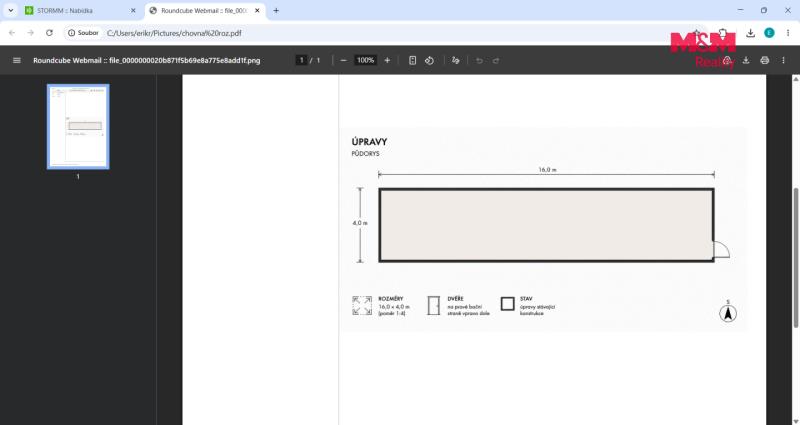800x425 pixels.
Task: Zoom in with the plus icon
Action: click(387, 60)
